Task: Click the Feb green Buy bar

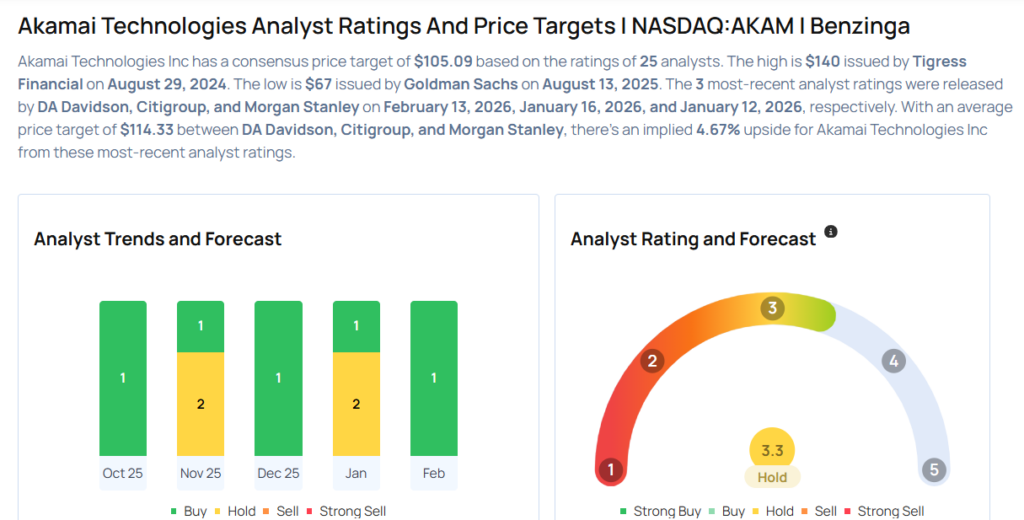Action: (x=434, y=378)
